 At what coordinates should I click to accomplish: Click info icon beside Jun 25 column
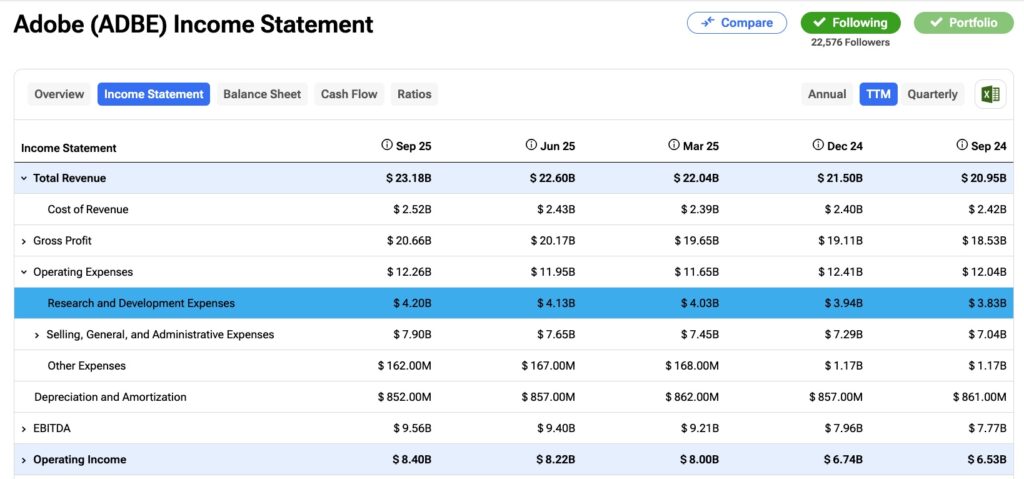pos(530,145)
